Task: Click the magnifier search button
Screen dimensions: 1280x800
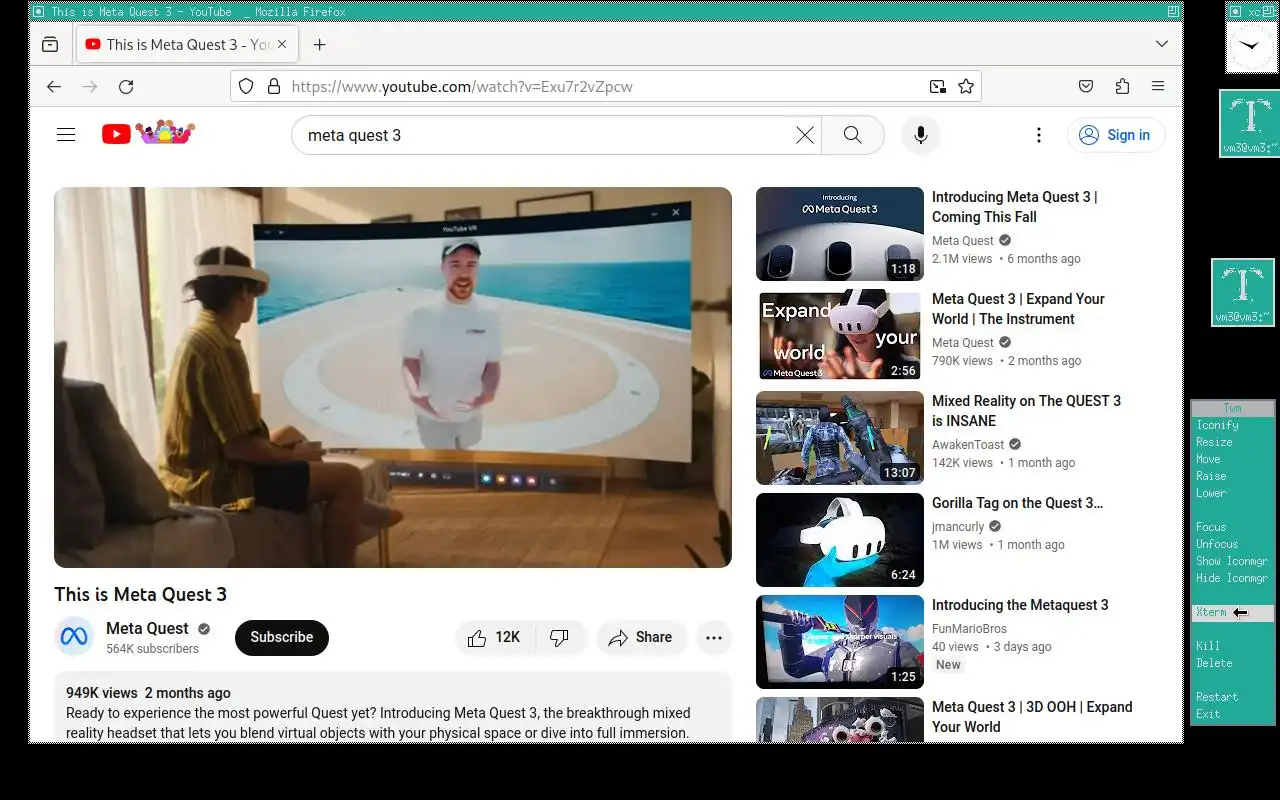Action: pos(853,135)
